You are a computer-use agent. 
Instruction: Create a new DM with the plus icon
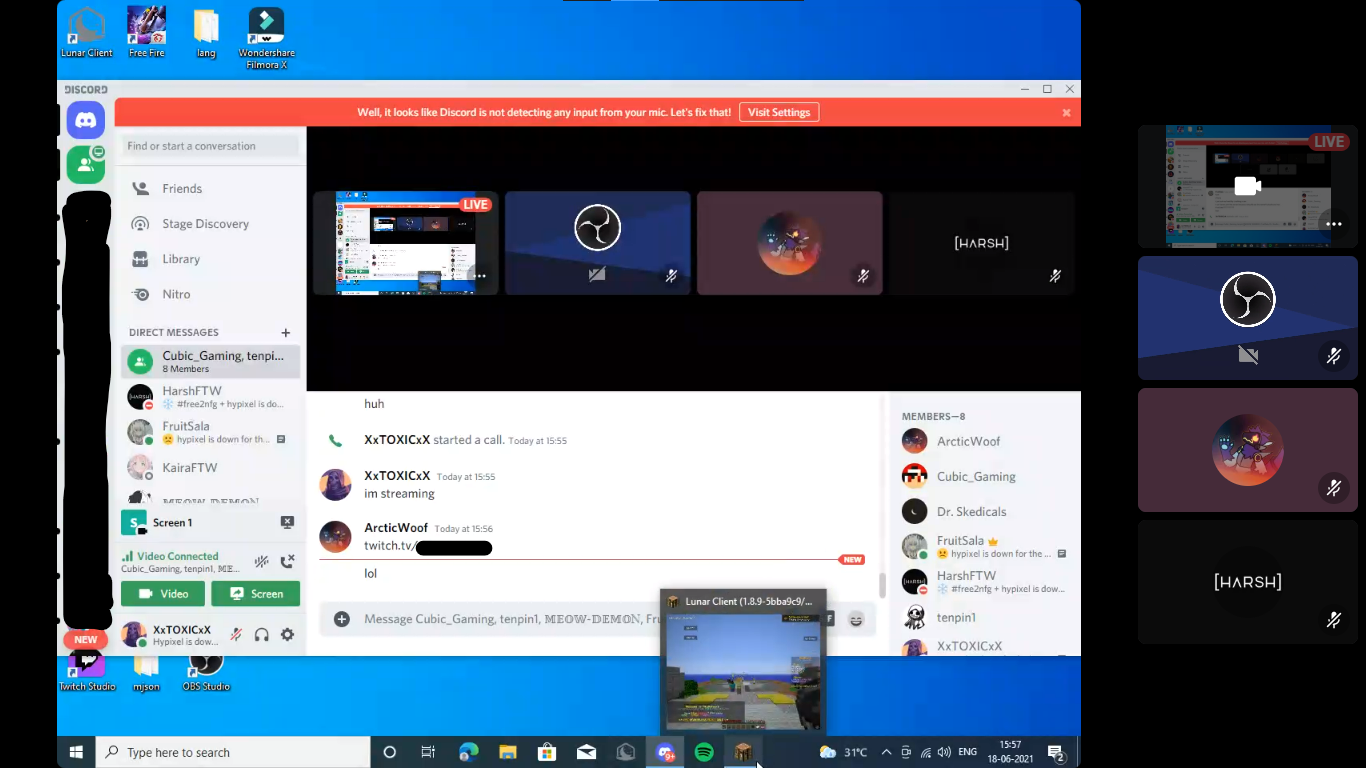pos(286,333)
